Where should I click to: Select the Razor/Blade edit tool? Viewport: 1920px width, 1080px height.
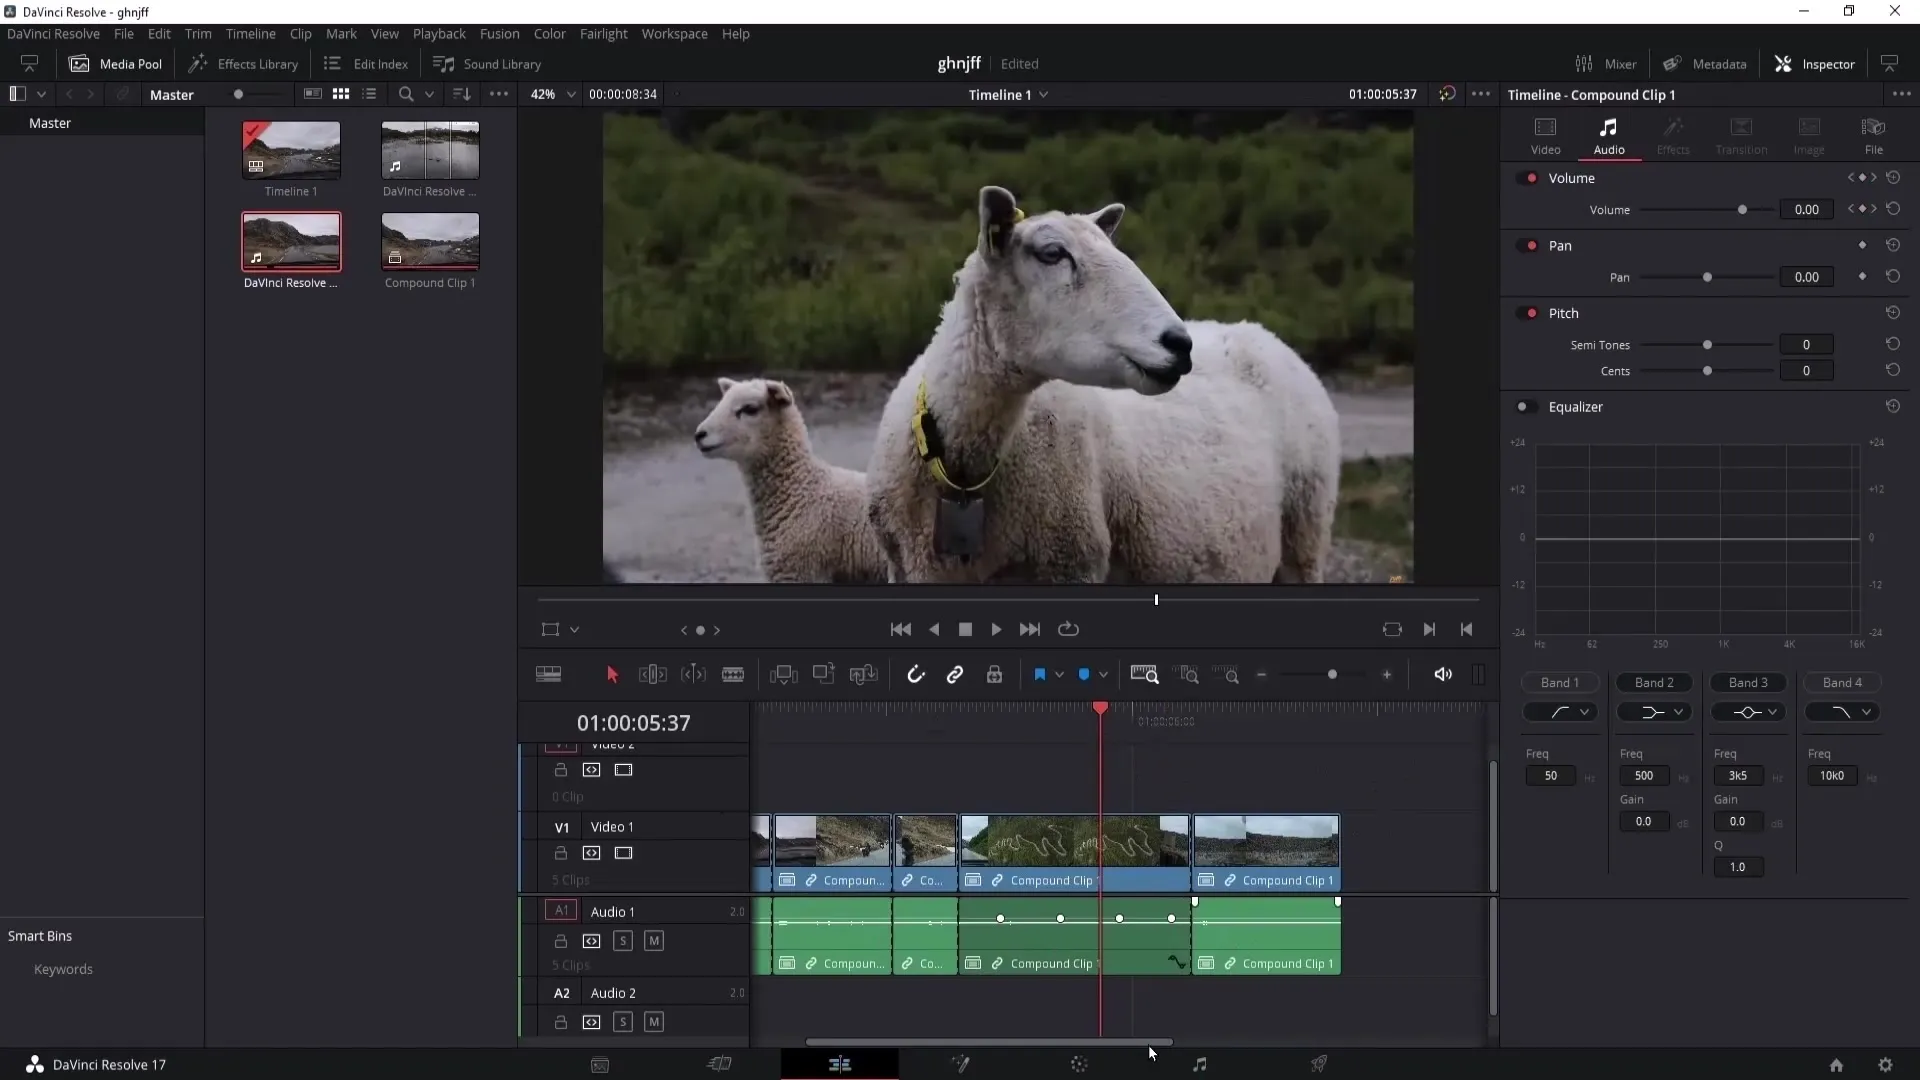tap(735, 675)
